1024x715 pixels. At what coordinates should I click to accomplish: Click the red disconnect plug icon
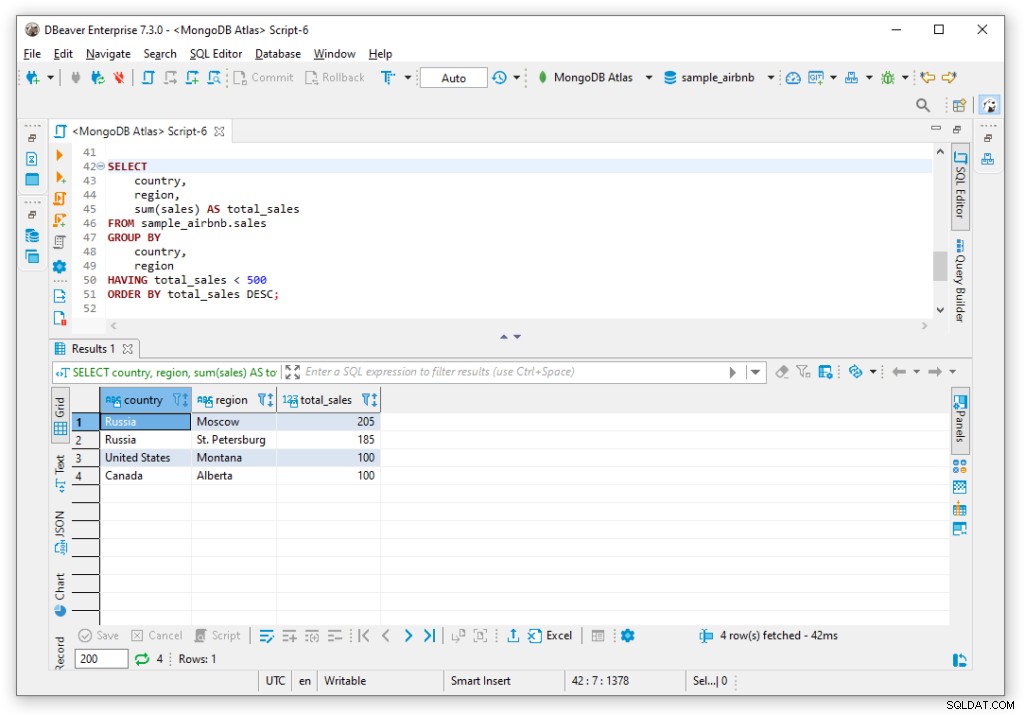pos(118,78)
